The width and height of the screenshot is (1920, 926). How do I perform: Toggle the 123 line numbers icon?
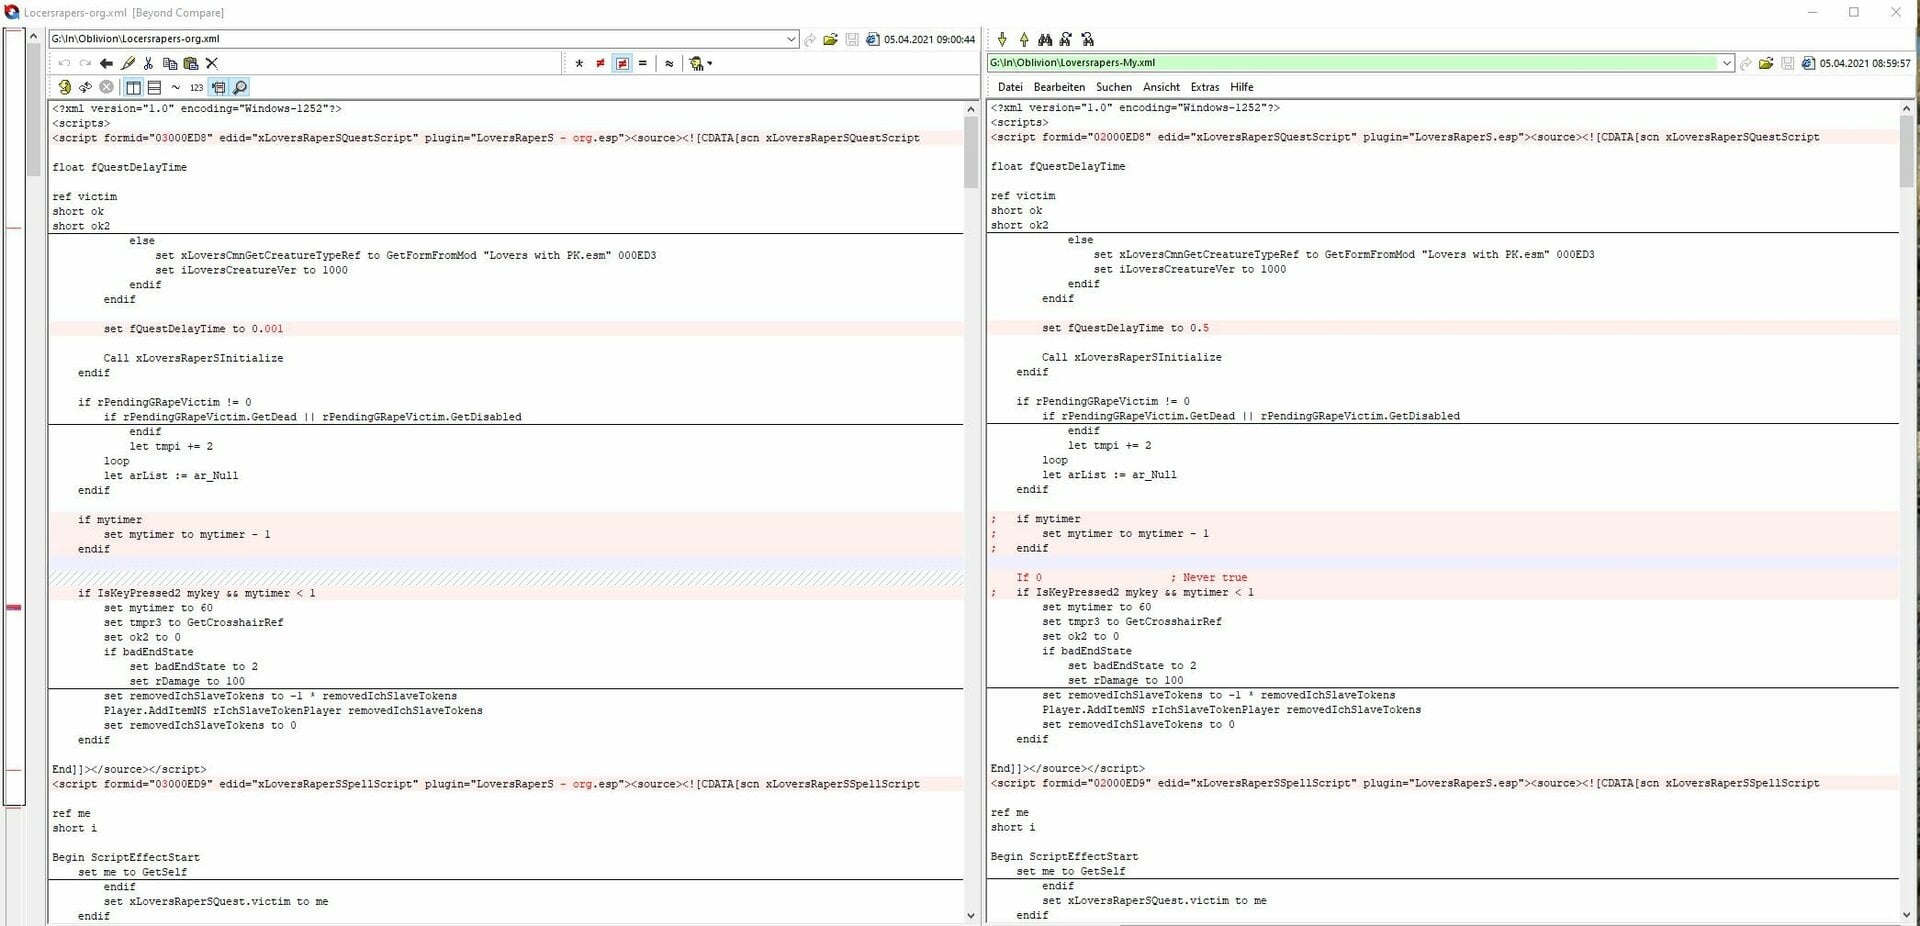click(x=196, y=87)
